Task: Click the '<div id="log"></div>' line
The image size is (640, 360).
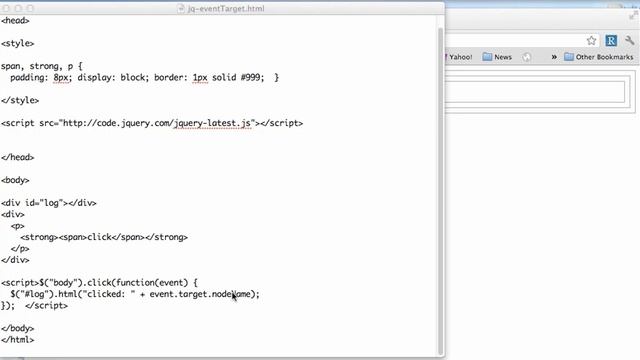Action: point(49,203)
